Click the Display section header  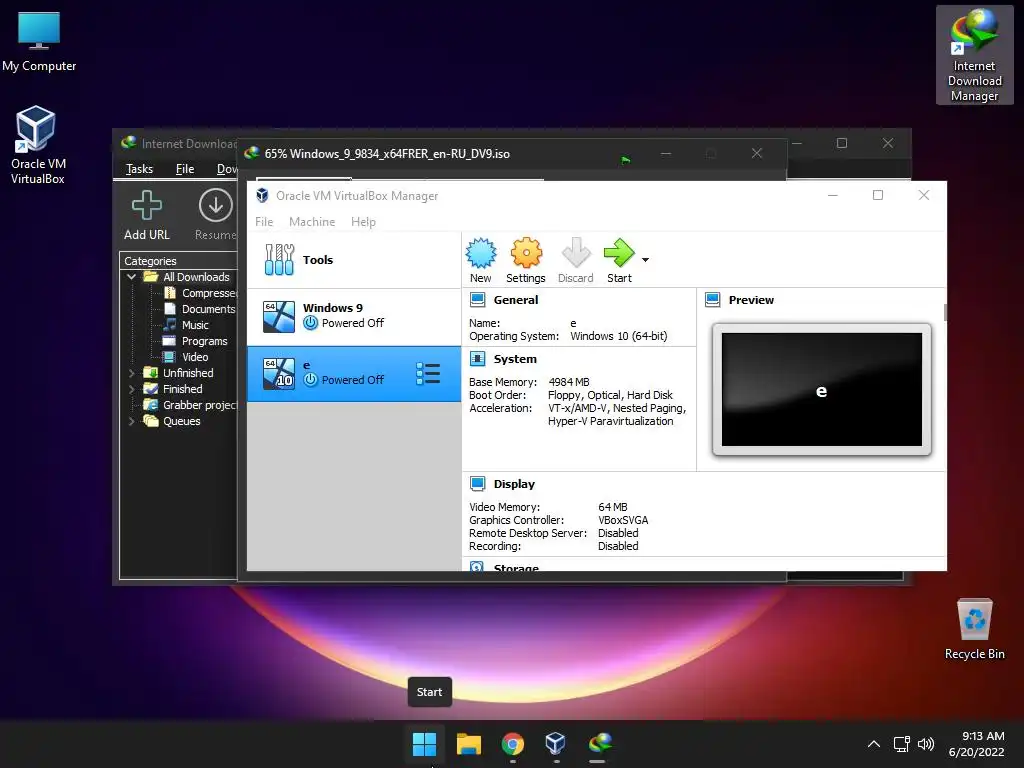coord(514,484)
